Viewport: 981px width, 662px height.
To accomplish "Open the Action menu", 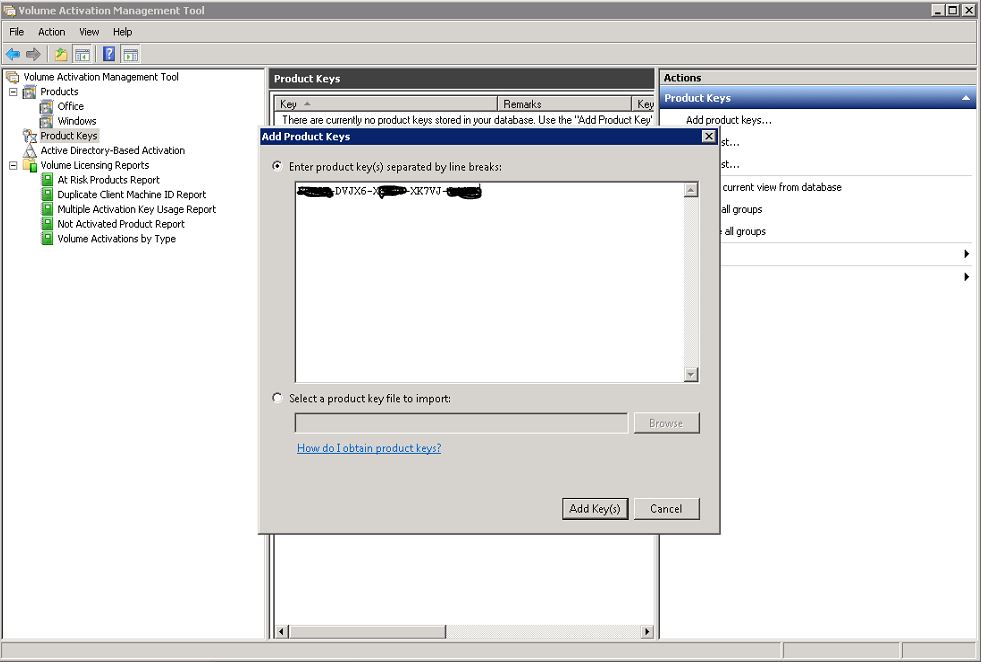I will tap(51, 31).
